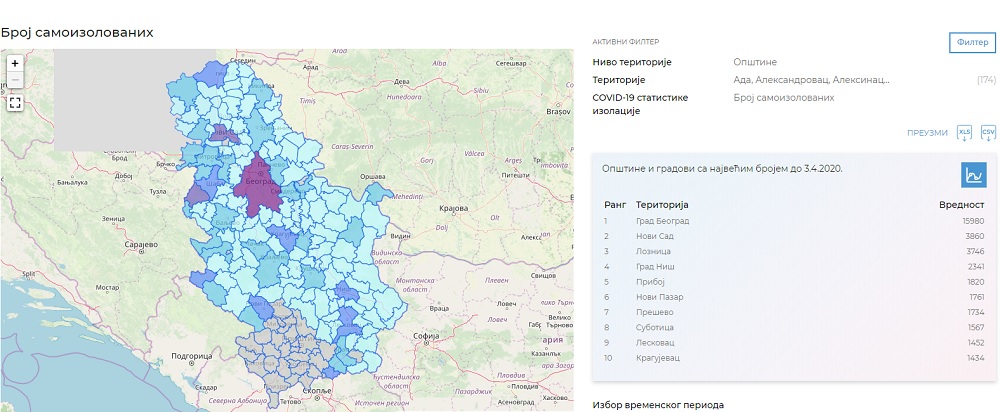Open the Филтер button

(972, 42)
